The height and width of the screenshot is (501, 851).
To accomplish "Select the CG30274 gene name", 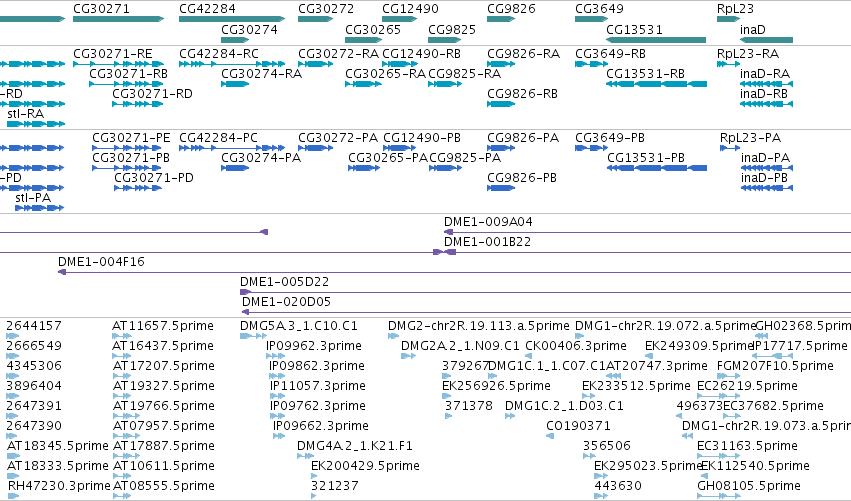I will (x=249, y=29).
